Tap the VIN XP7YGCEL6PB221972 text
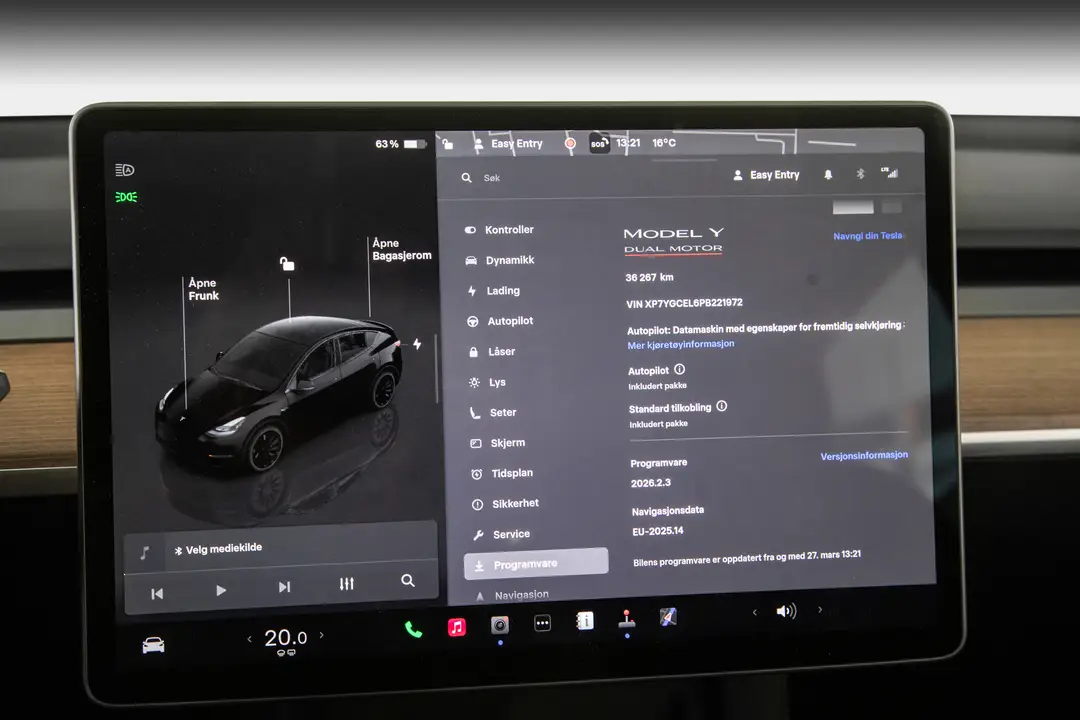The image size is (1080, 720). tap(684, 303)
